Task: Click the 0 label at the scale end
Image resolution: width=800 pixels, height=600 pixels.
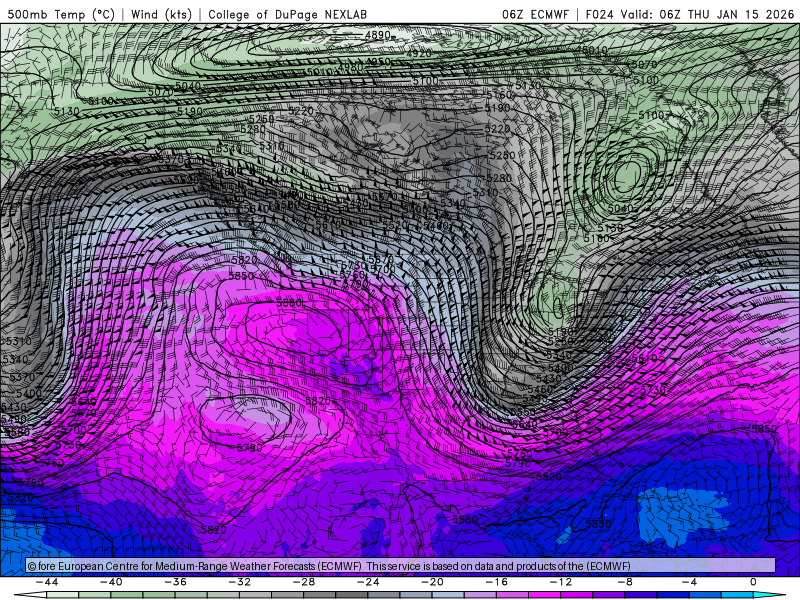Action: tap(754, 582)
